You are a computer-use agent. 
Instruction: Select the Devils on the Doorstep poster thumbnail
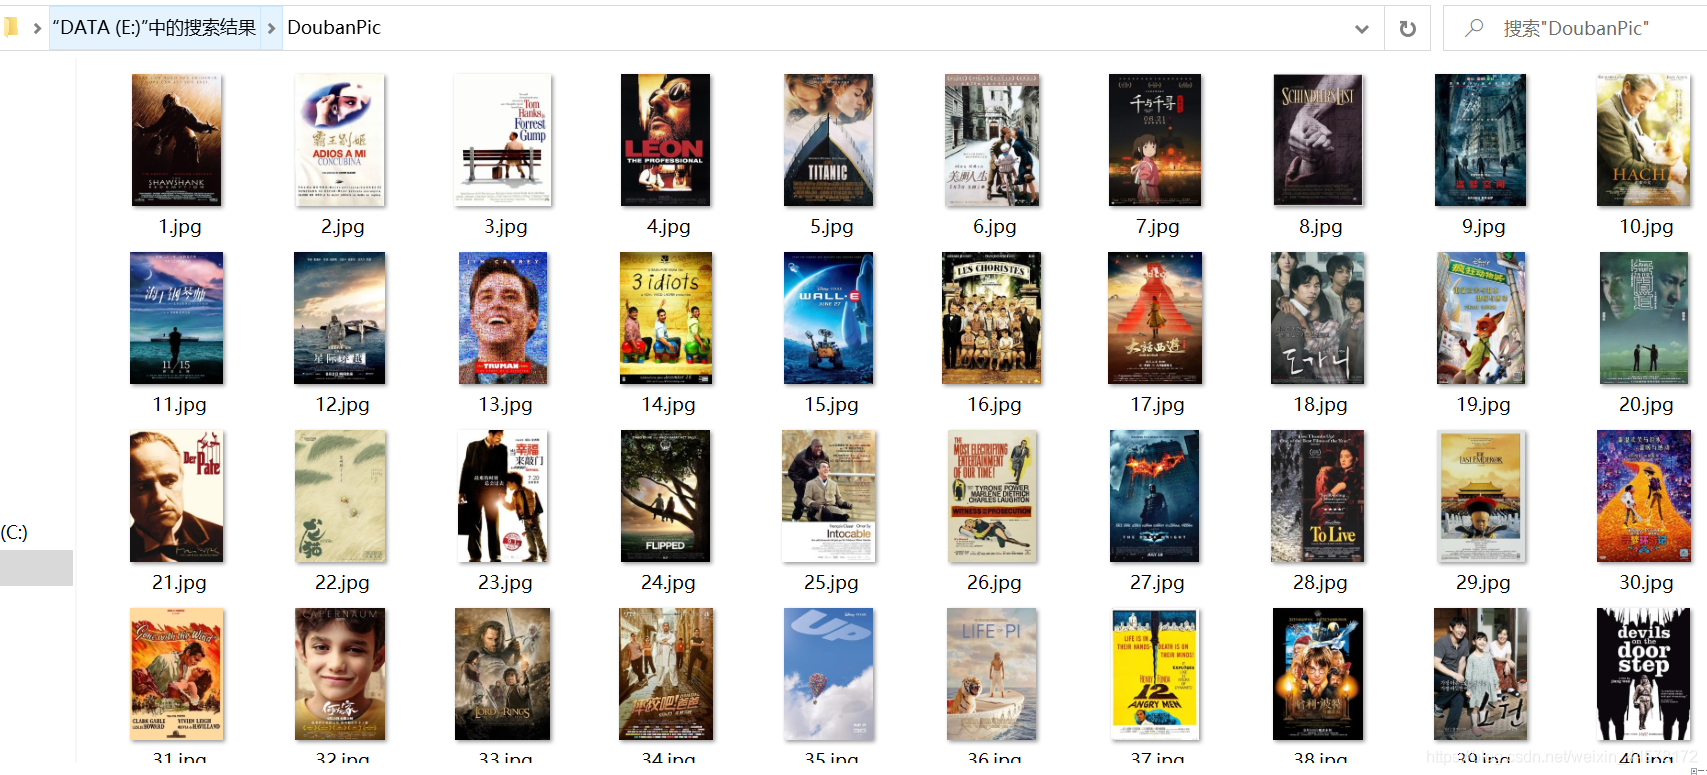[1644, 674]
